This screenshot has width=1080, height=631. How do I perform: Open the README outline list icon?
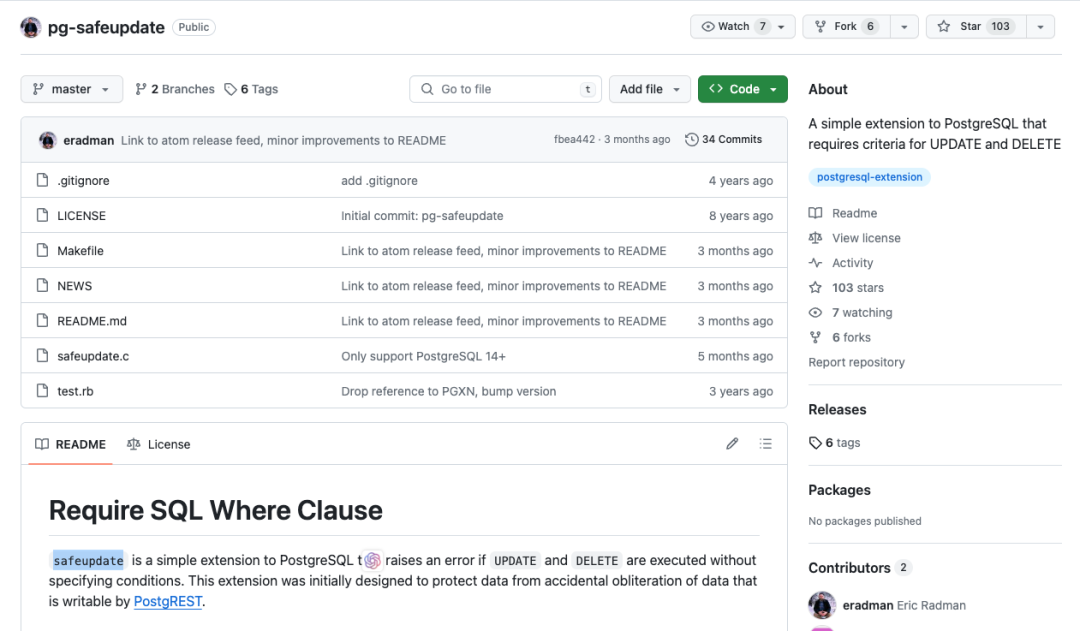click(766, 444)
